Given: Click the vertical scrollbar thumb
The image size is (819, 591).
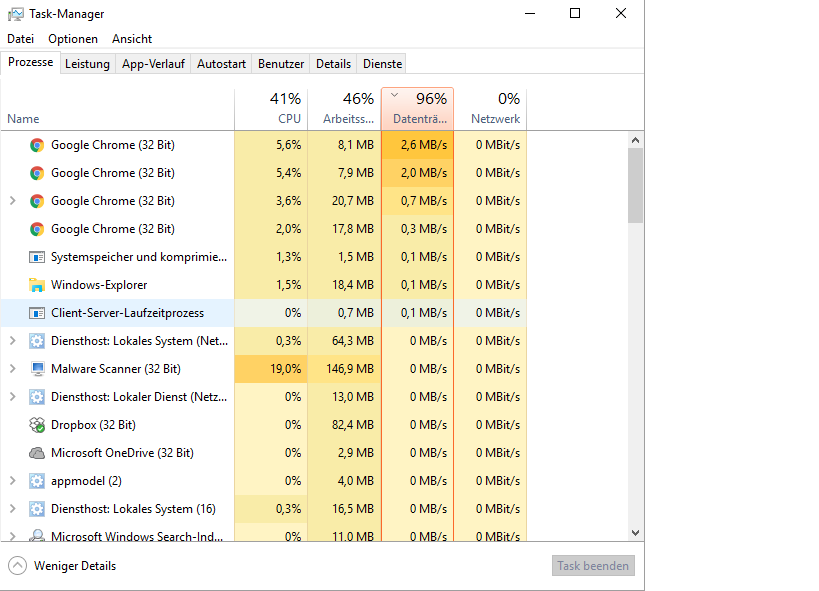Looking at the screenshot, I should (635, 186).
